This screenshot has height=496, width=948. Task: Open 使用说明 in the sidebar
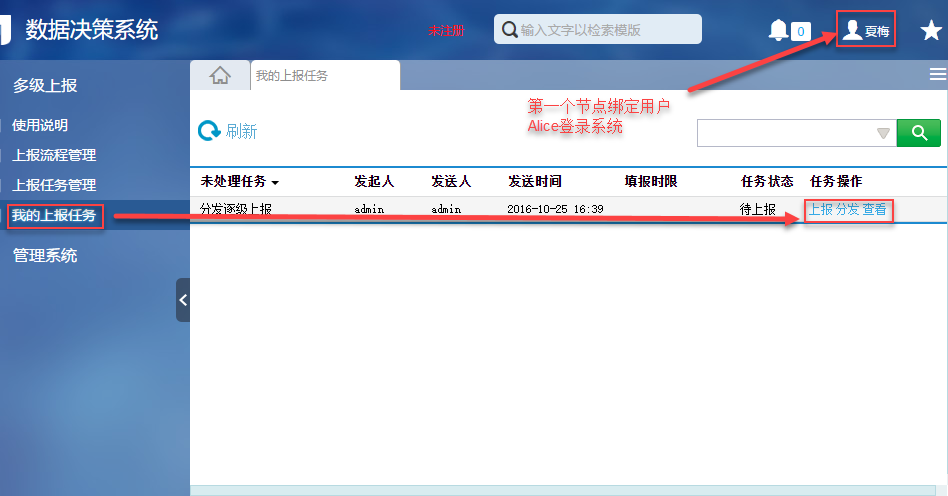point(40,125)
